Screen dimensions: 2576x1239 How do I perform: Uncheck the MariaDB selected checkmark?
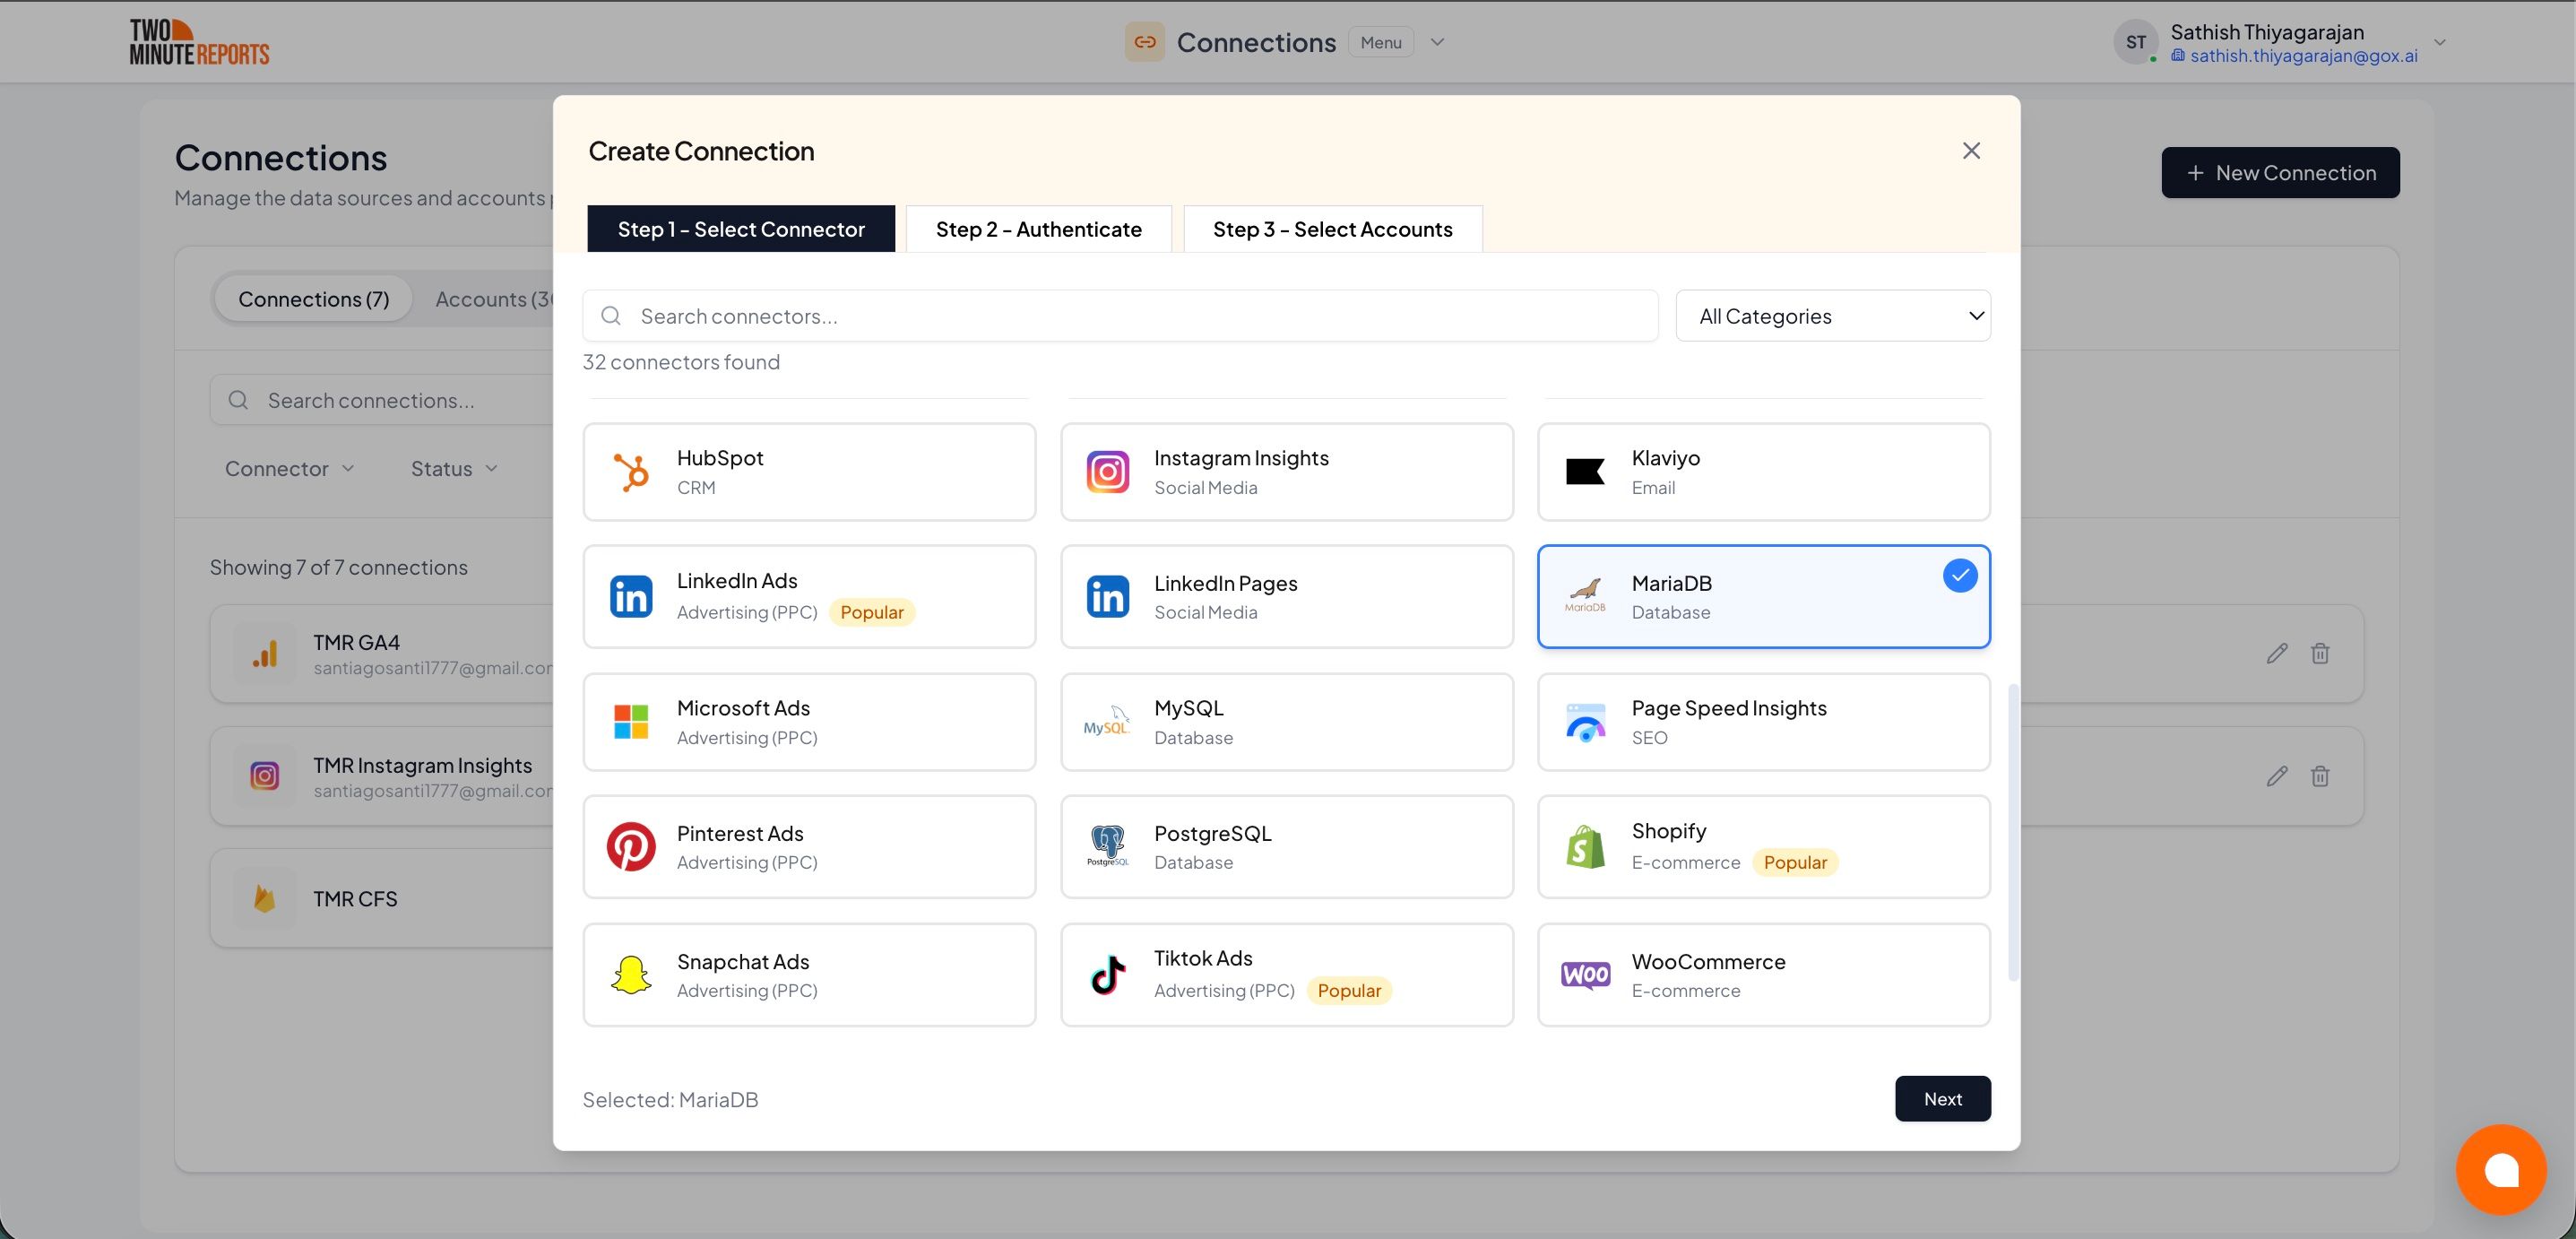tap(1959, 576)
